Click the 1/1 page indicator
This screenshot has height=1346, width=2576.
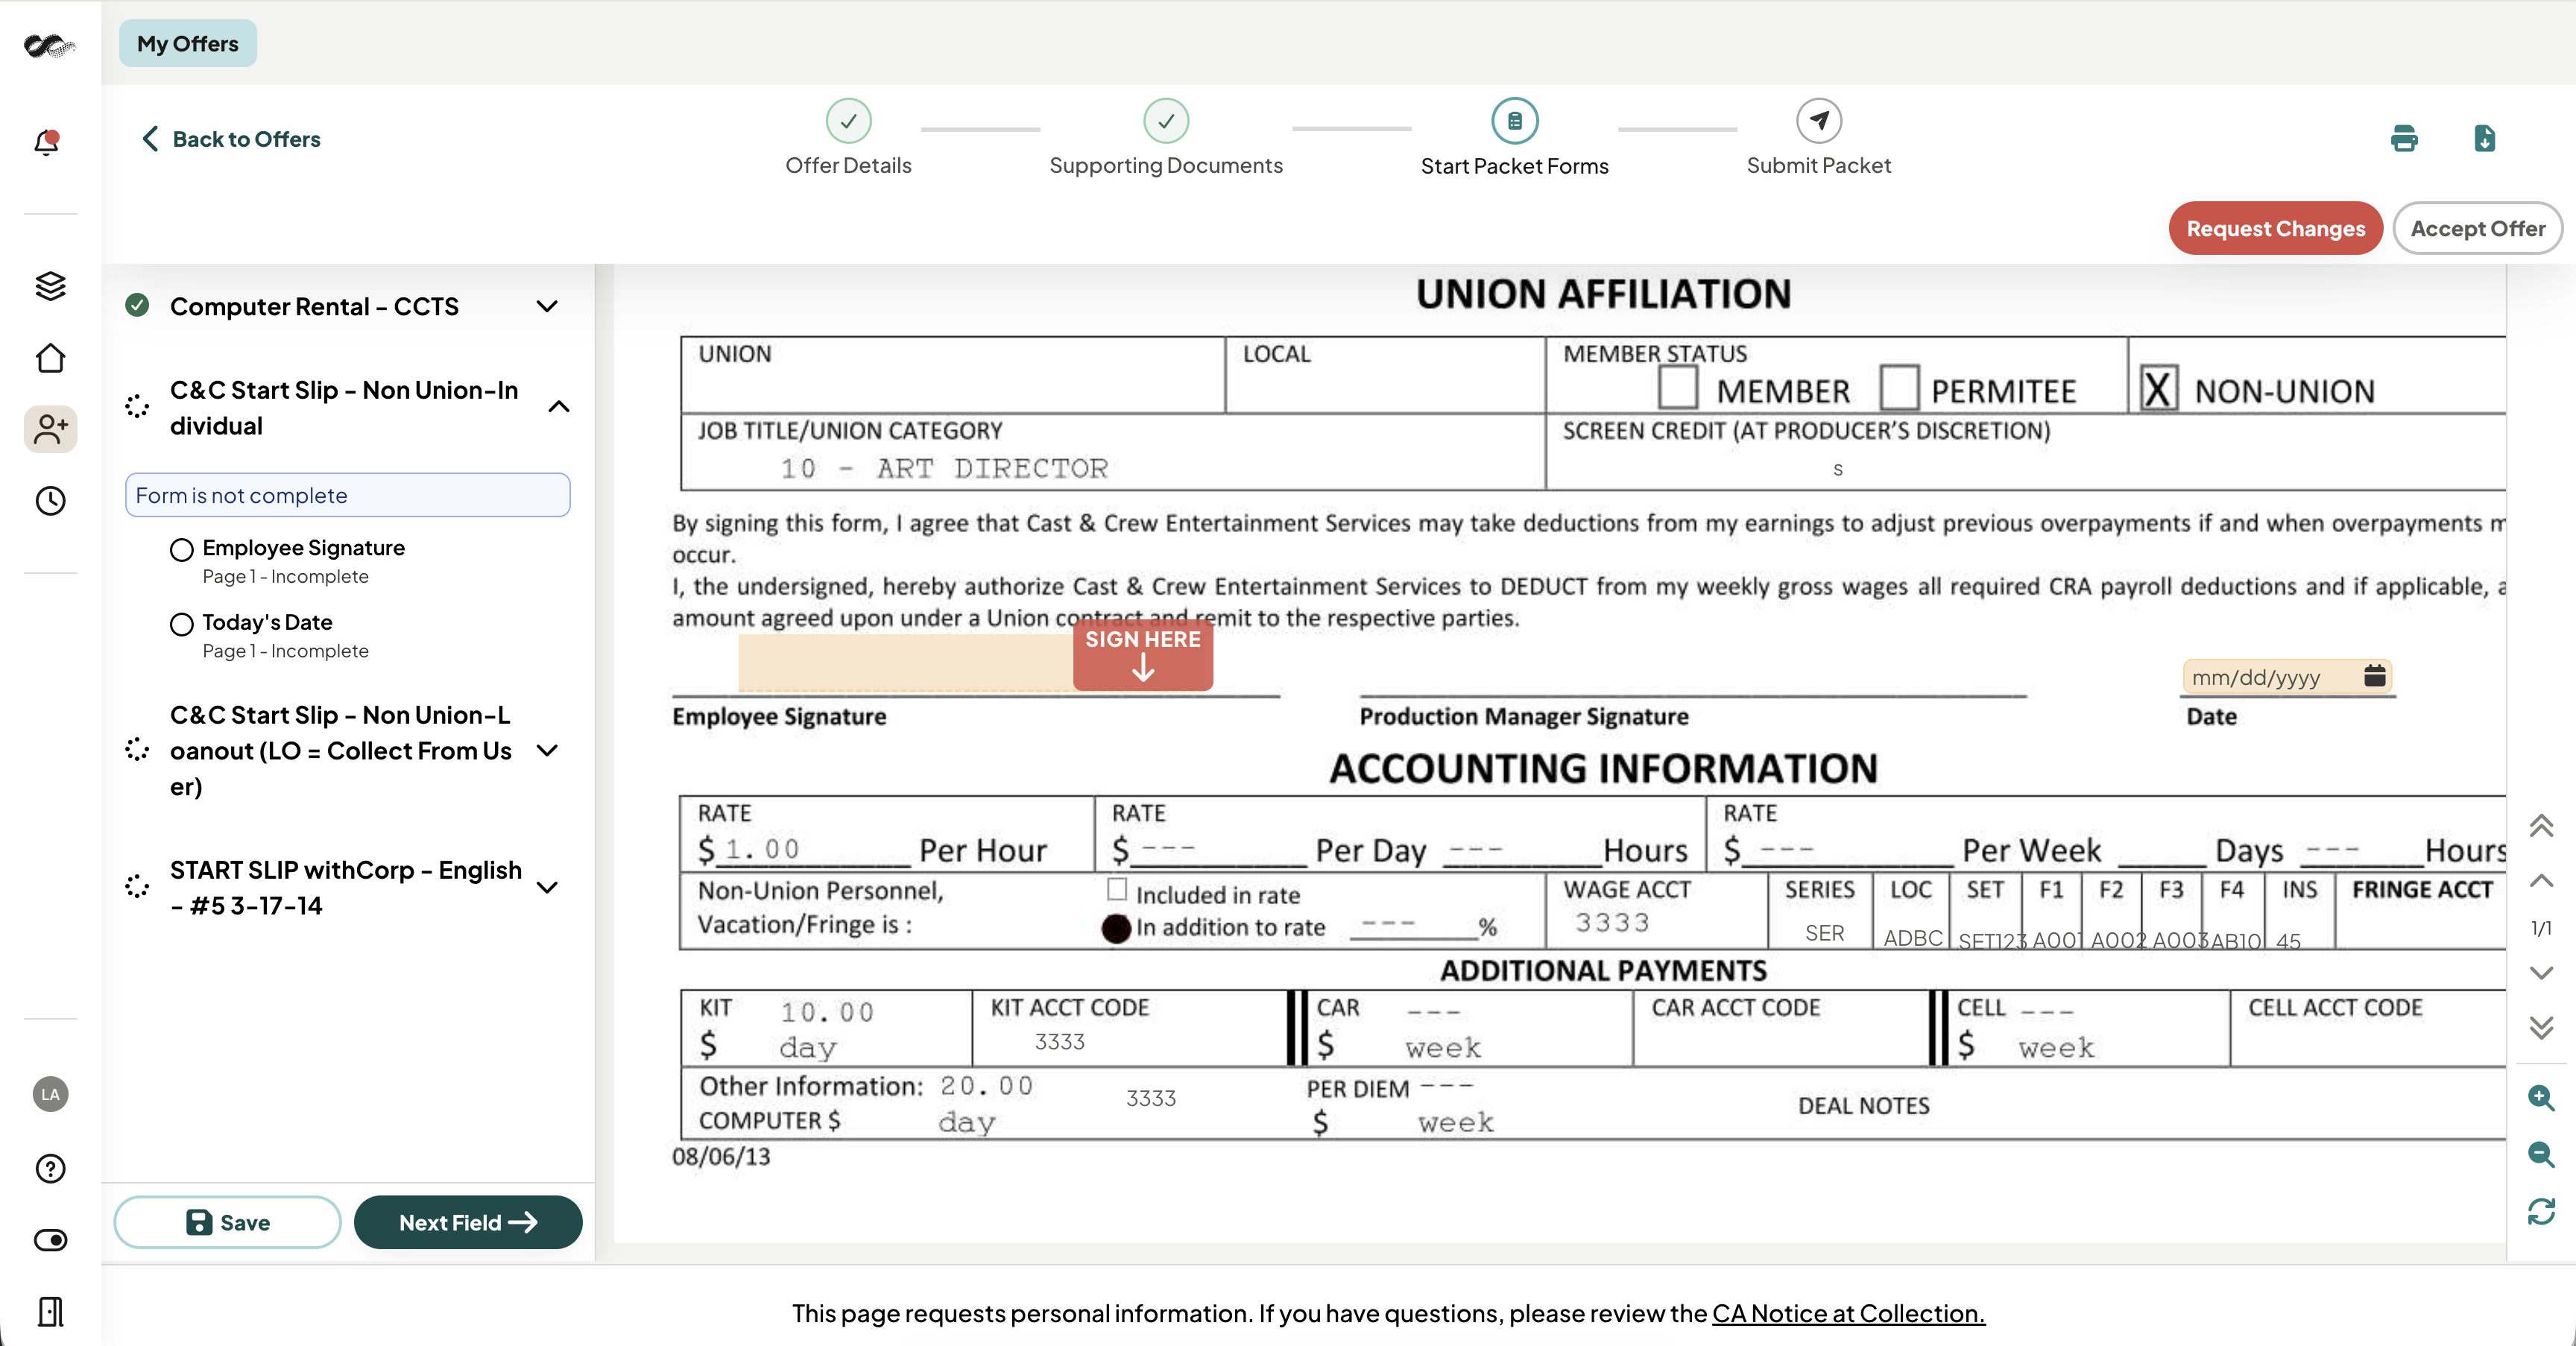click(x=2541, y=928)
